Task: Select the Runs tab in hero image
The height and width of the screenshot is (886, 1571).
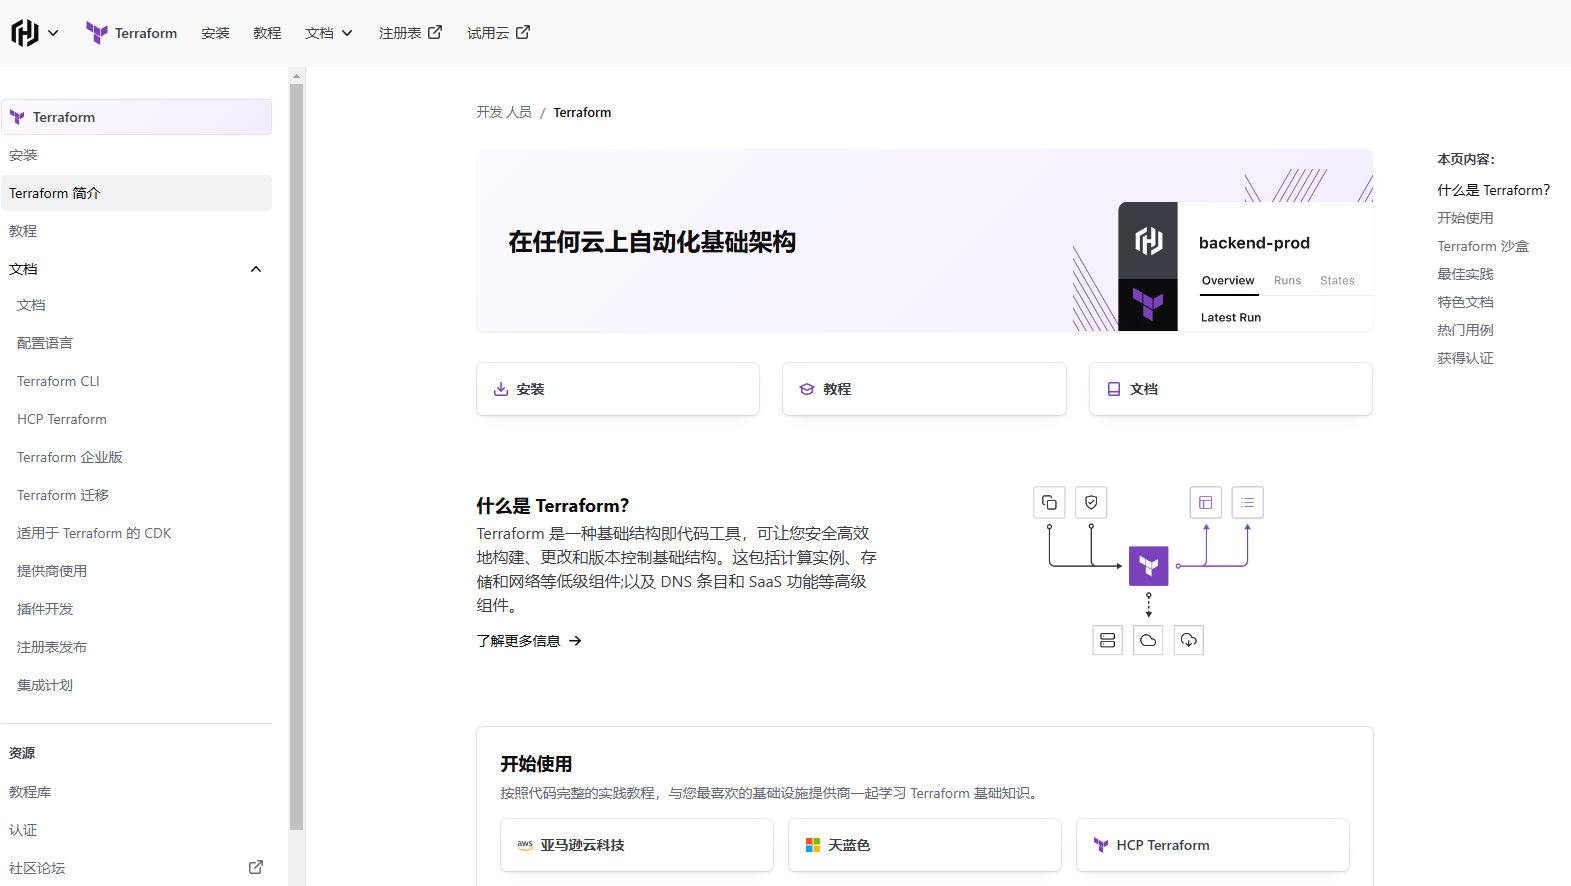Action: point(1288,281)
